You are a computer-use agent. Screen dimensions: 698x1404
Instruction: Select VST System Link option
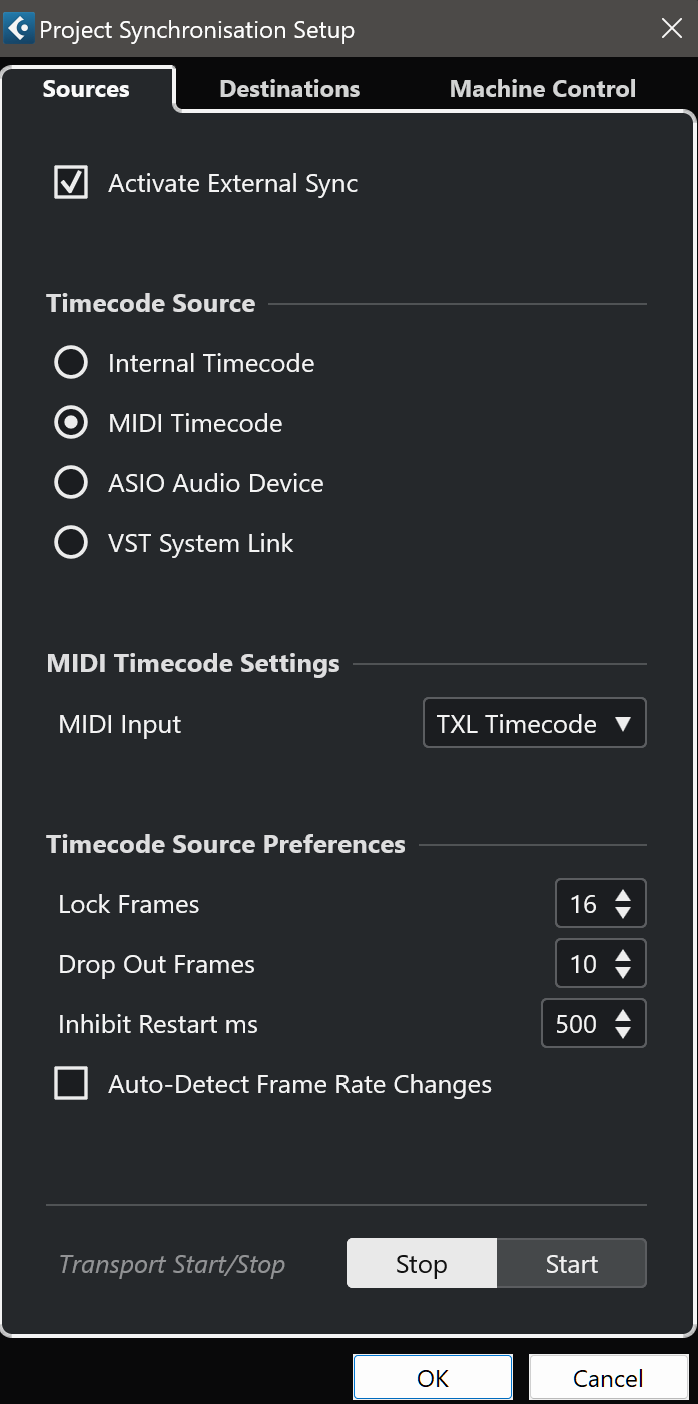click(x=71, y=543)
